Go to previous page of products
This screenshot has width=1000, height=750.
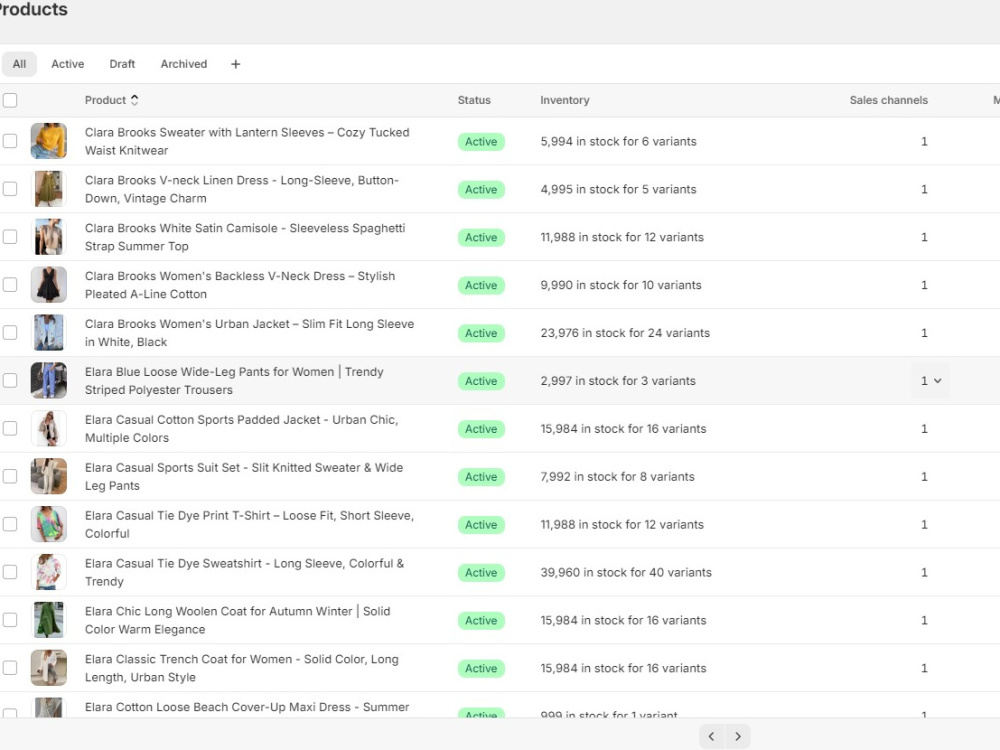[712, 737]
